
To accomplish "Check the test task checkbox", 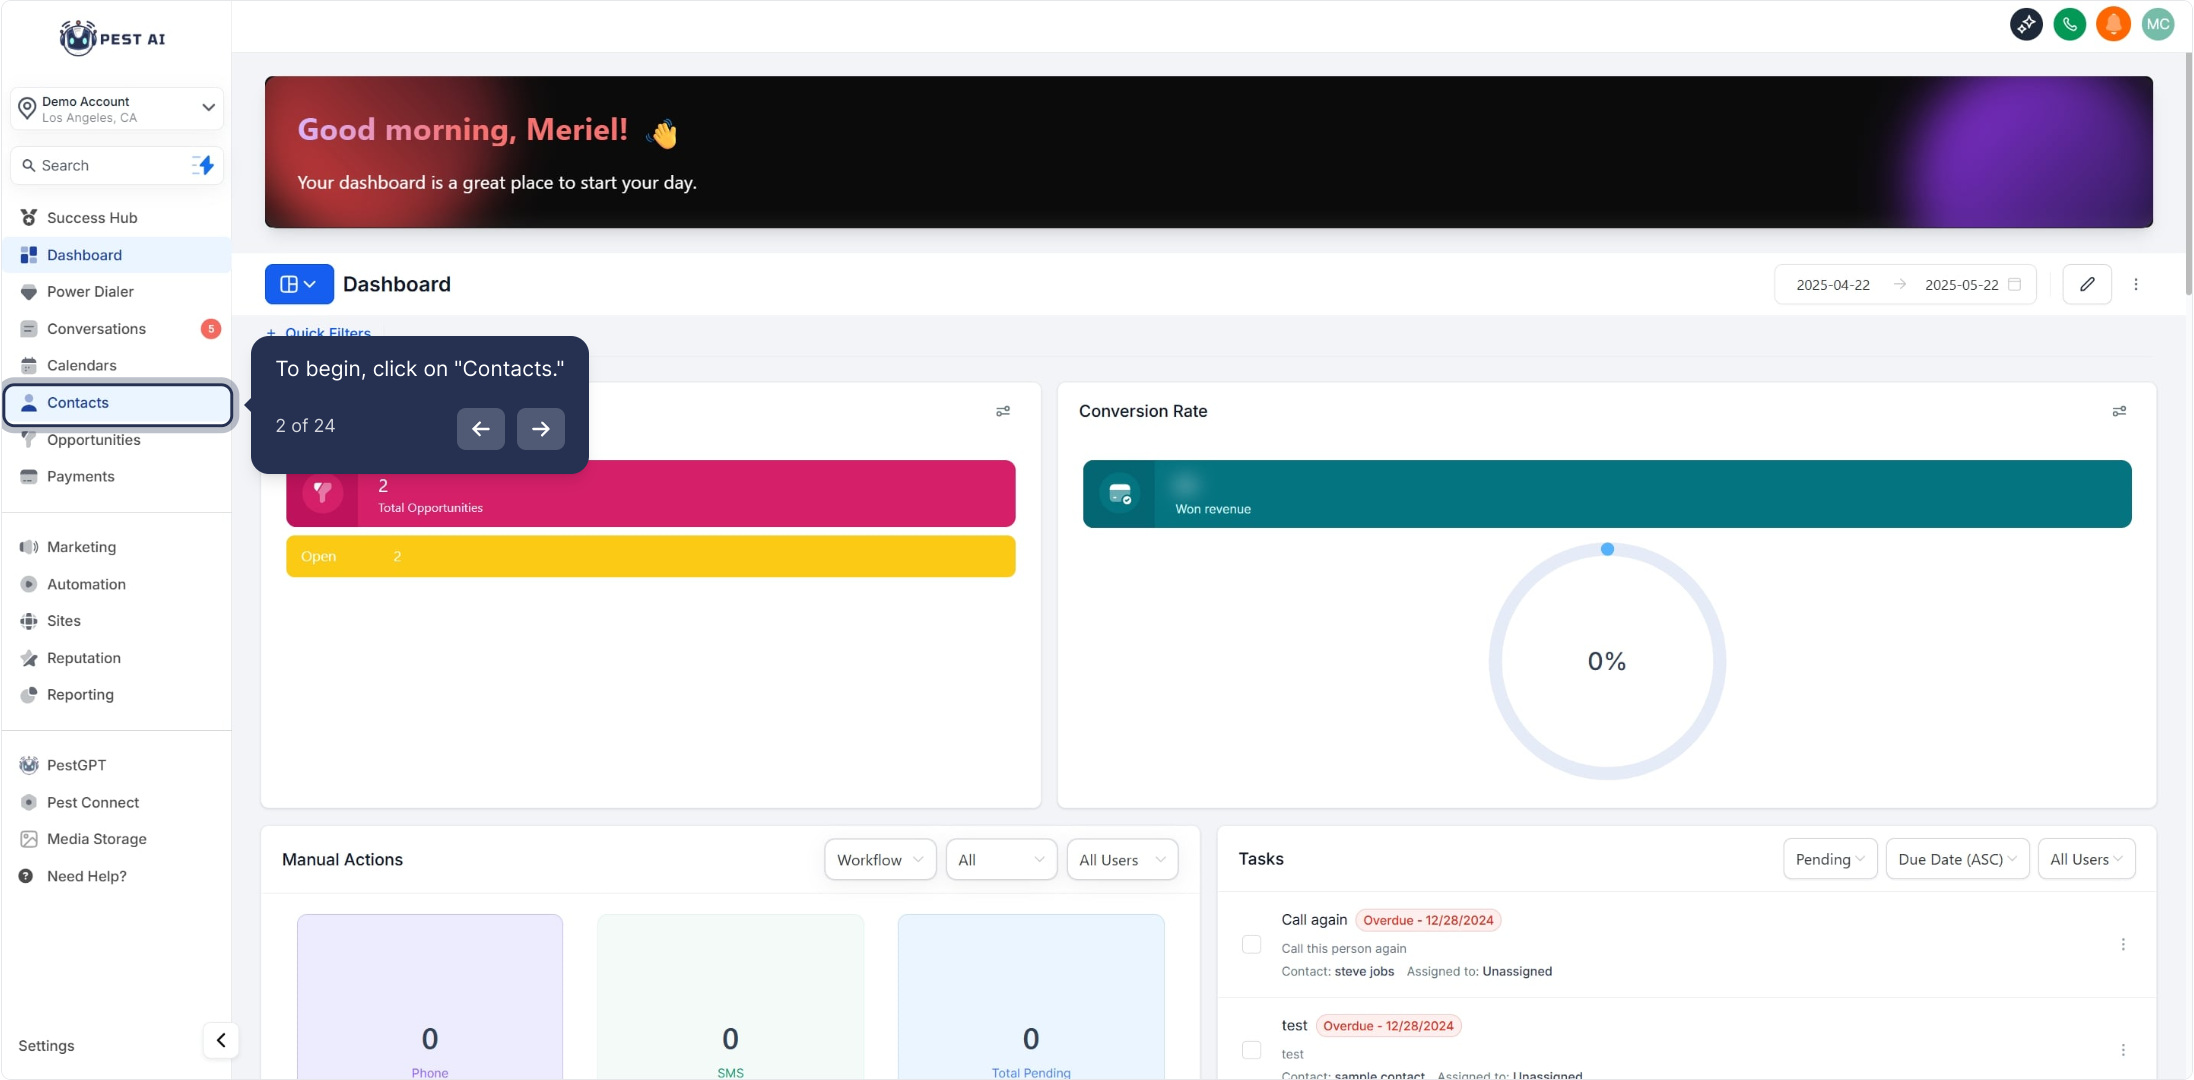I will [x=1251, y=1050].
